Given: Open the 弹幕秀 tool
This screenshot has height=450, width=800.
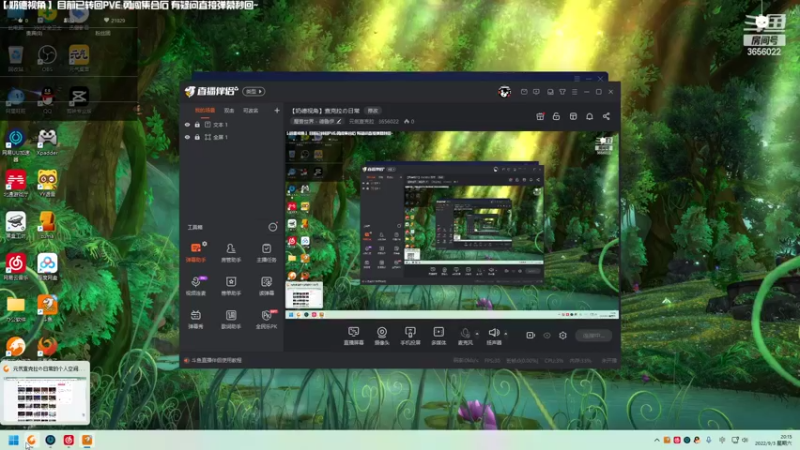Looking at the screenshot, I should (x=196, y=319).
